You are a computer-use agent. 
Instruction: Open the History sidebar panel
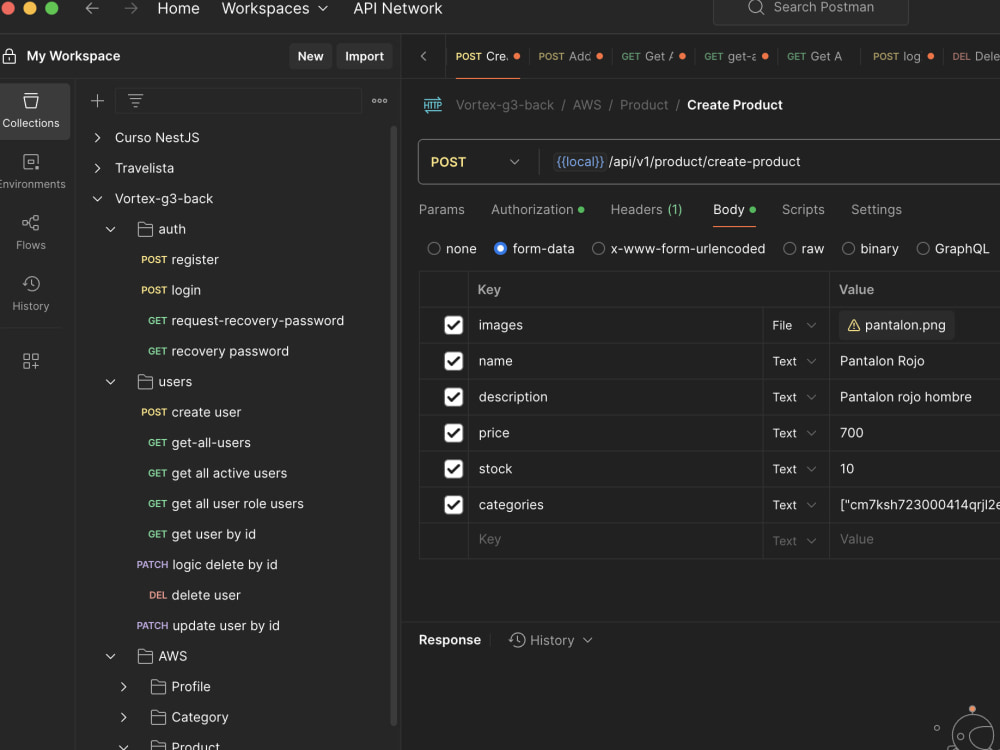point(31,293)
